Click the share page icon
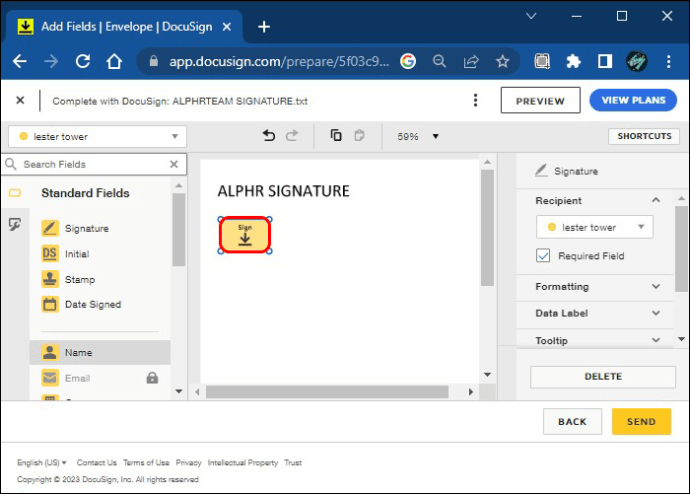This screenshot has width=690, height=494. [x=471, y=61]
